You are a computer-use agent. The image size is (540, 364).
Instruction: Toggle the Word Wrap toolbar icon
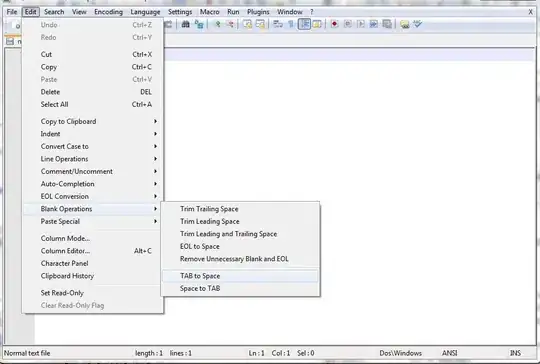pyautogui.click(x=278, y=24)
